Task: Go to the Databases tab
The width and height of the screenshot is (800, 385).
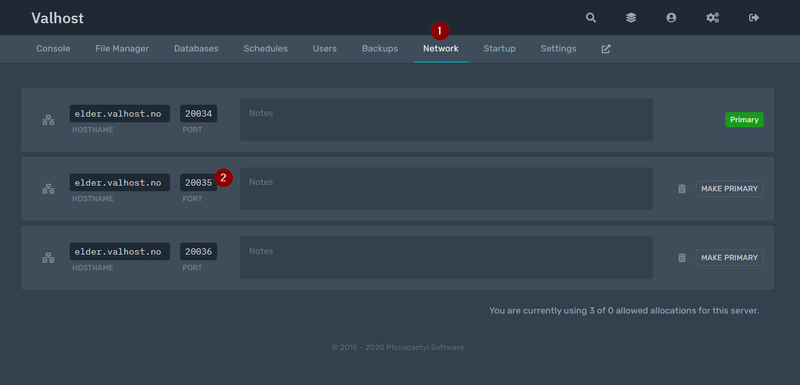Action: [196, 49]
